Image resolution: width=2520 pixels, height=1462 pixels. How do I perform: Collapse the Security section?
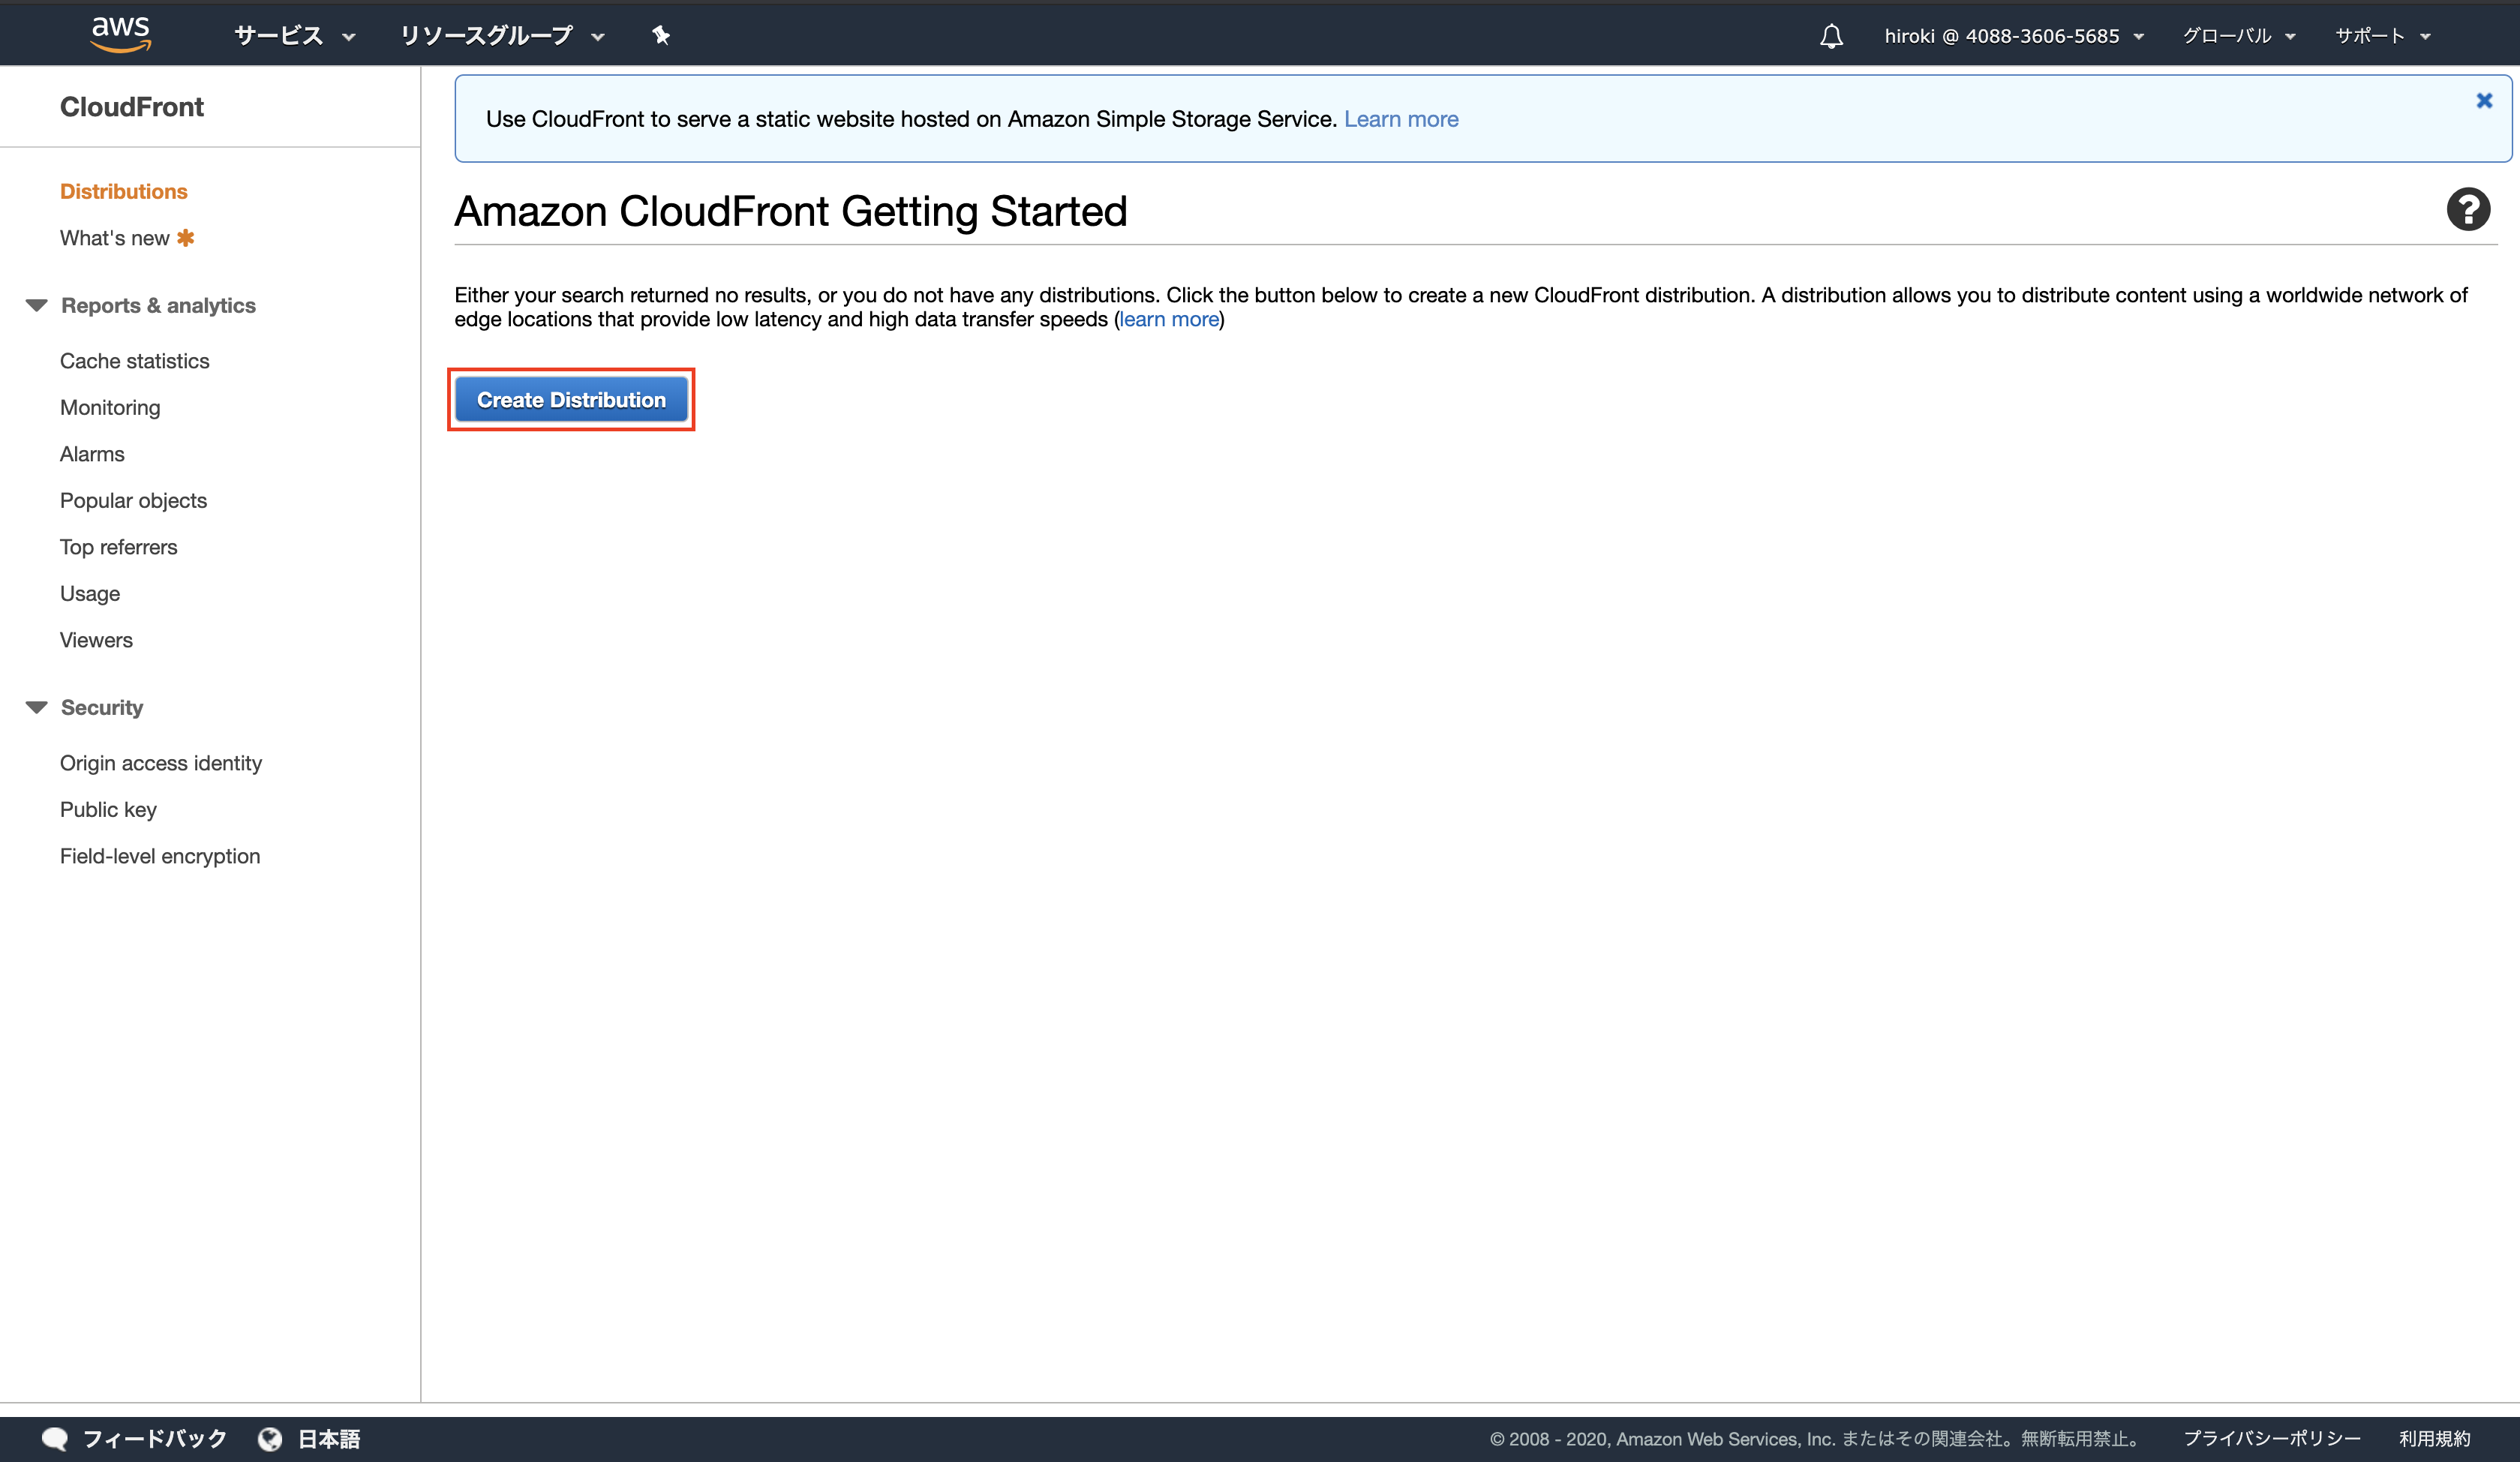(37, 707)
